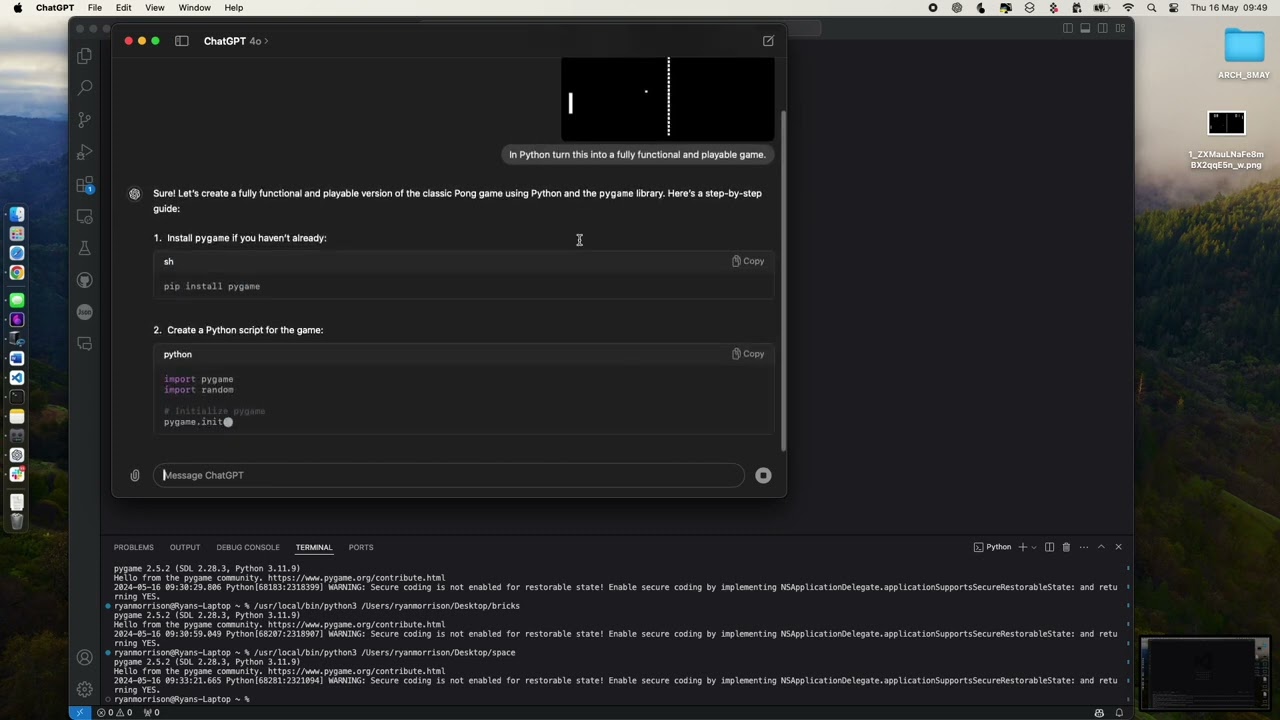Screen dimensions: 1280x720
Task: Select the ARCH_8MAY desktop folder
Action: pos(1244,54)
